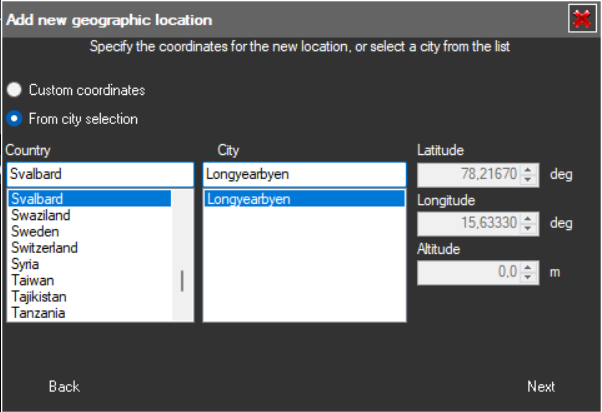Select Svalbard in the country list
602x412 pixels.
click(89, 199)
